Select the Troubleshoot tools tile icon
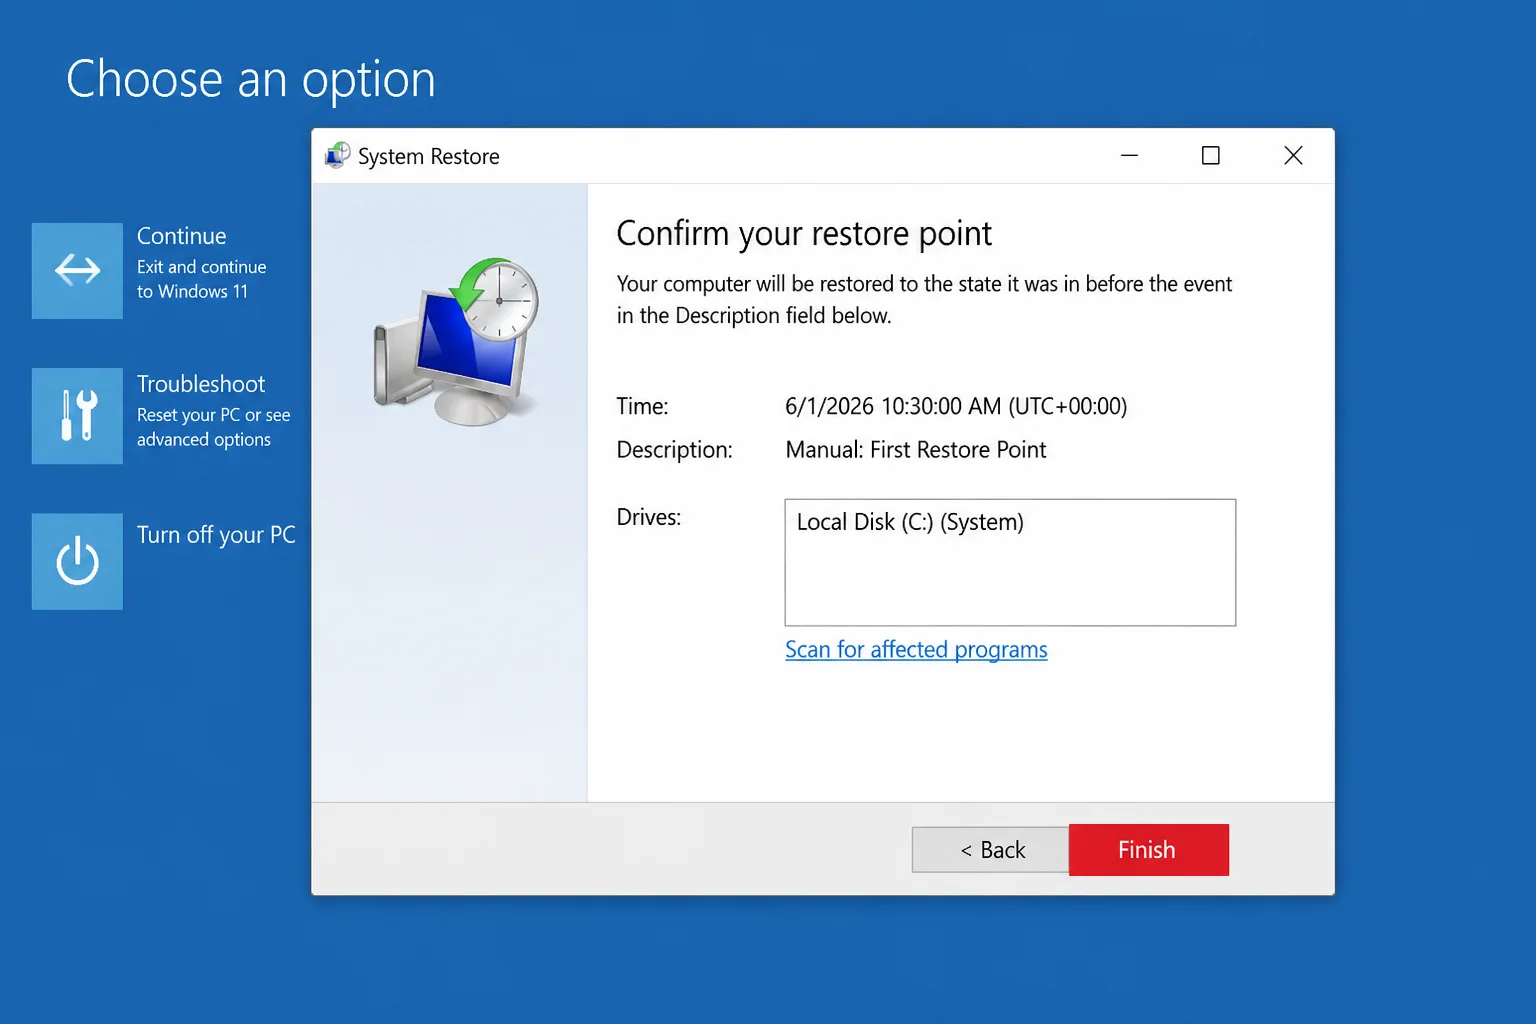The image size is (1536, 1024). tap(77, 416)
